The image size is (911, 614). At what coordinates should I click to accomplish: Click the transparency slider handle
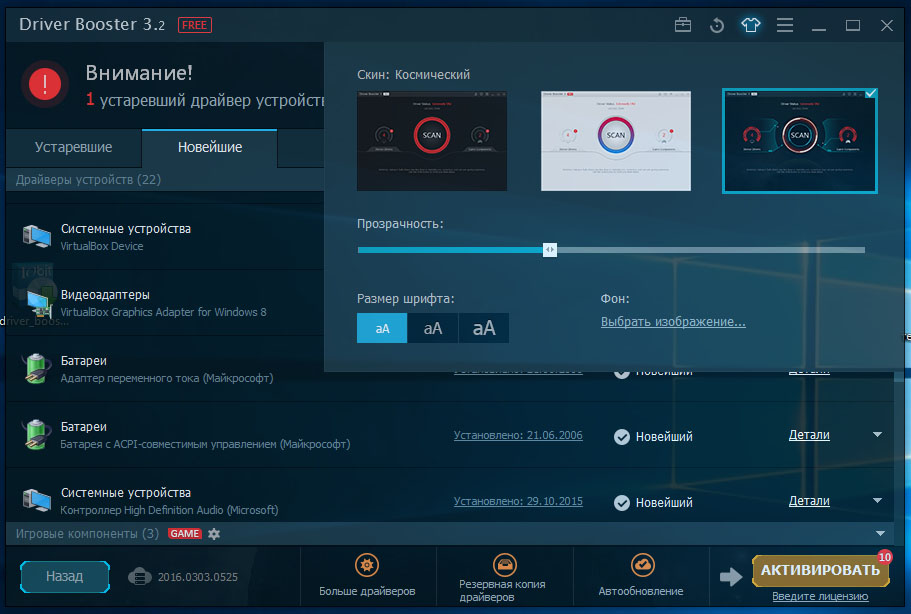click(x=550, y=250)
